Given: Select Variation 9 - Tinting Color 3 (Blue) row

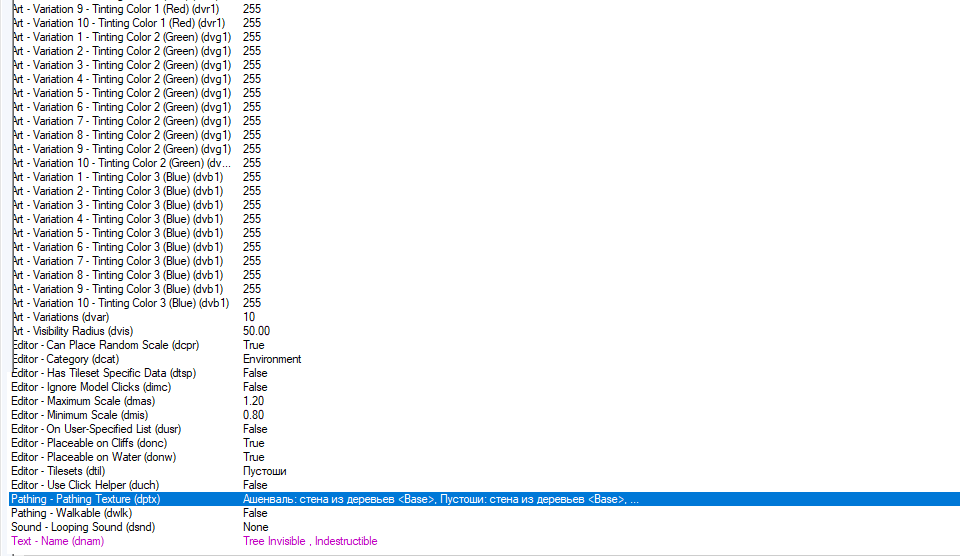Looking at the screenshot, I should [x=484, y=289].
